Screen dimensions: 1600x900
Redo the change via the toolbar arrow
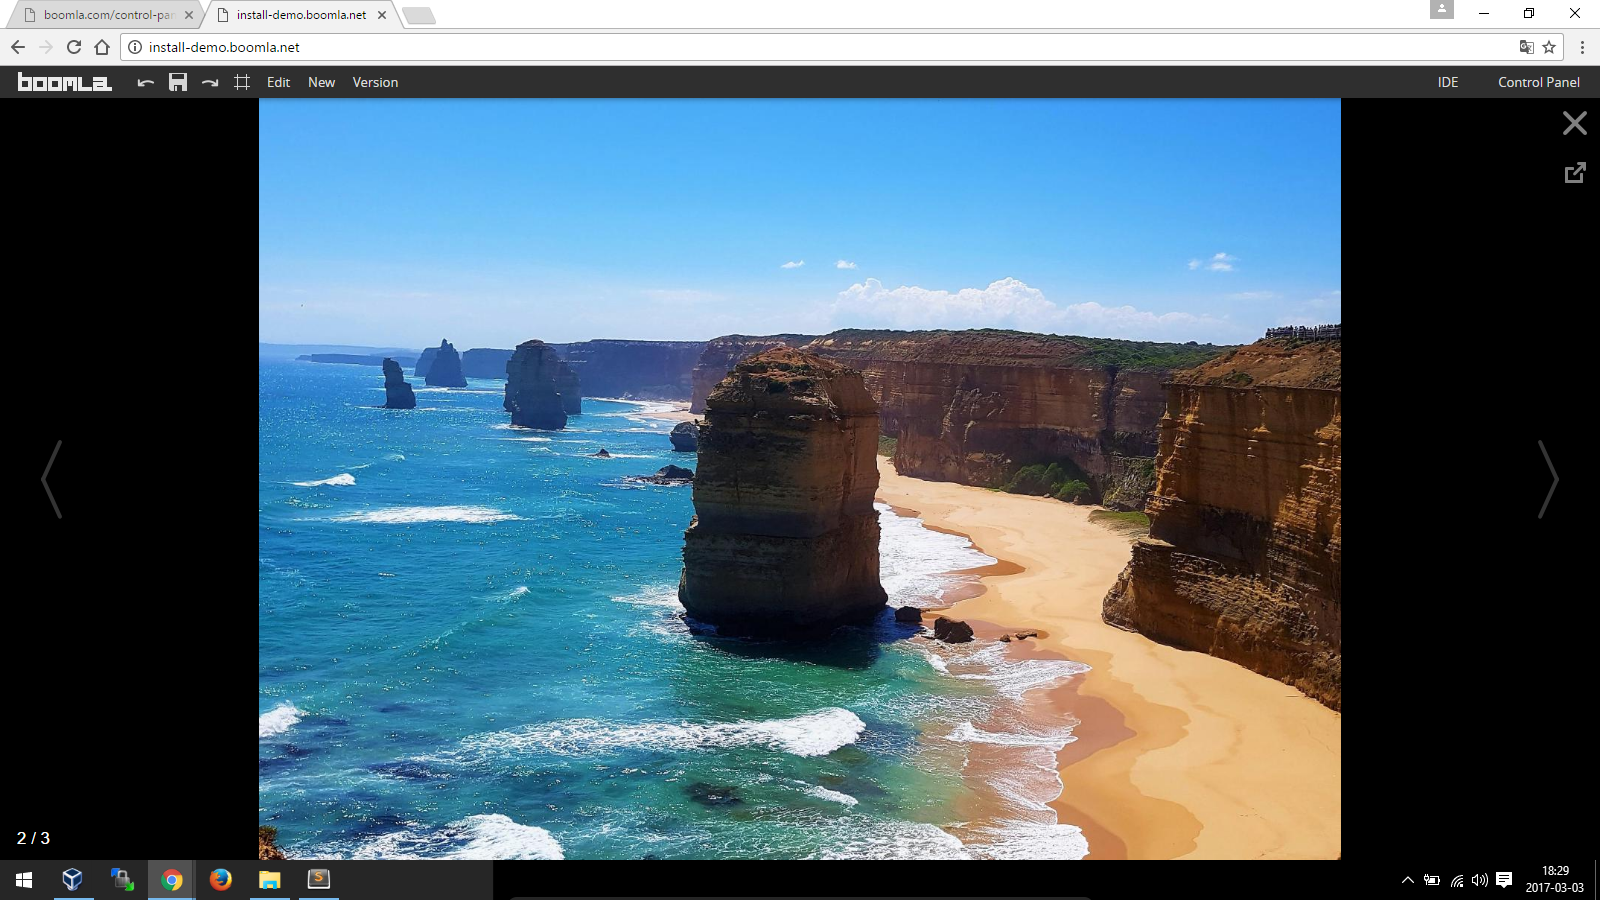pos(210,82)
